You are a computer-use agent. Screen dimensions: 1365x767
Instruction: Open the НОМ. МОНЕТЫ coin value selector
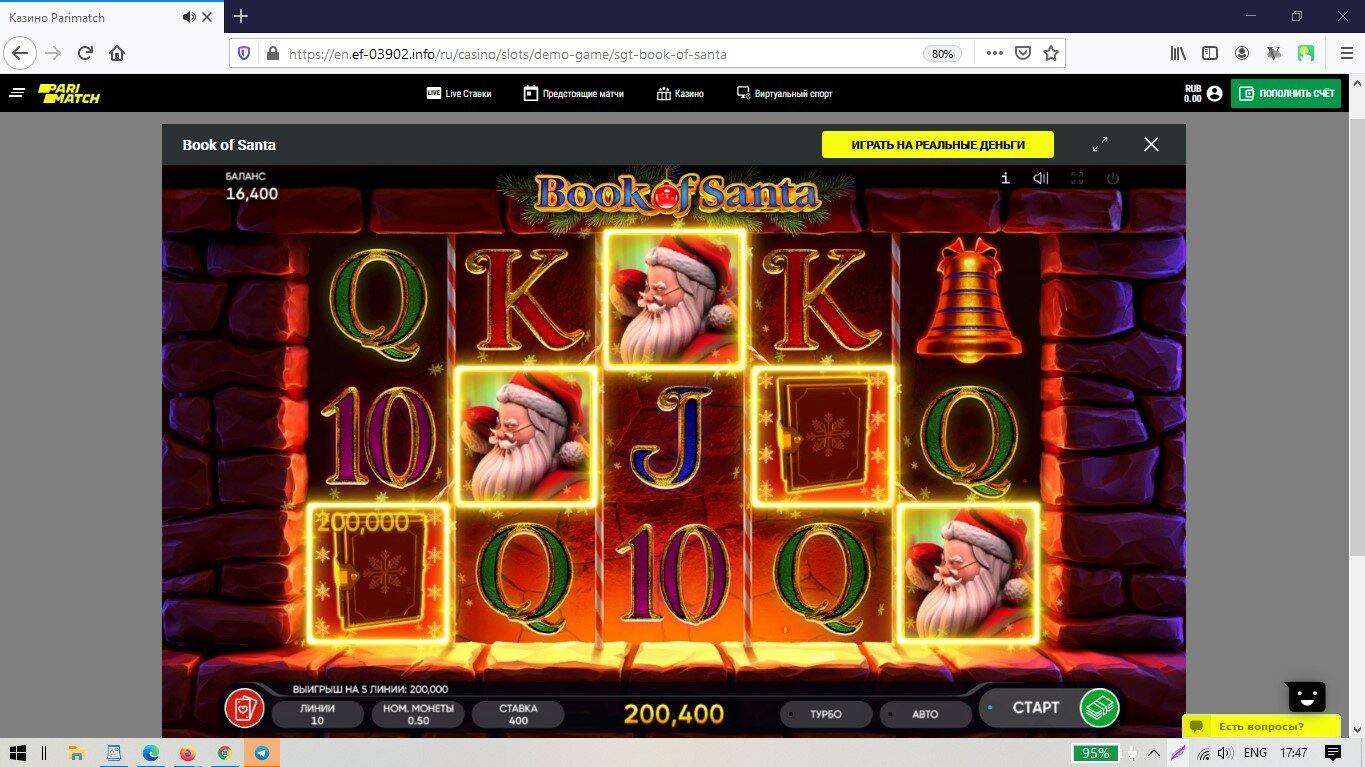[x=417, y=714]
